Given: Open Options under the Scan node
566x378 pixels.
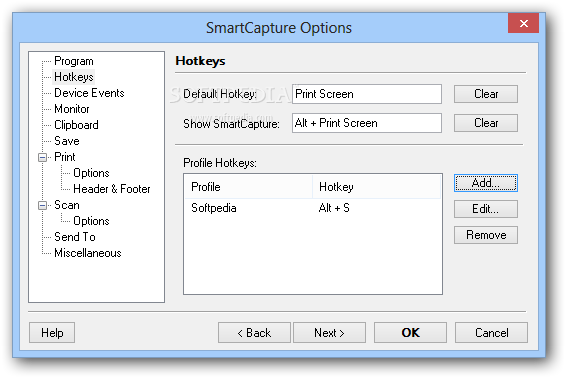Looking at the screenshot, I should [91, 221].
